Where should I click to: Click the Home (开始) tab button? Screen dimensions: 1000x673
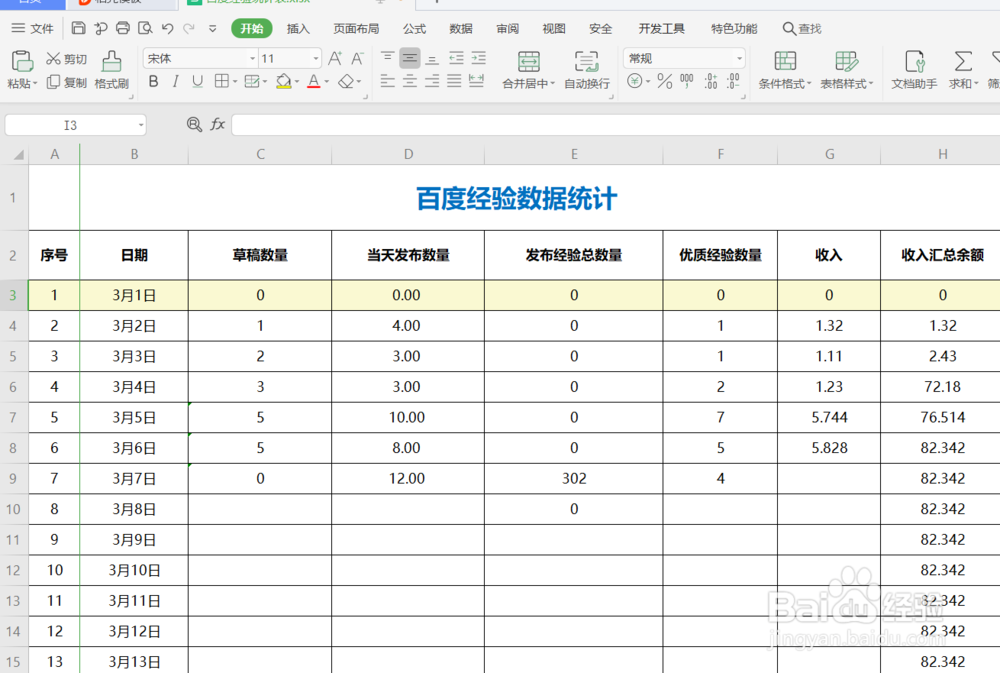coord(252,29)
